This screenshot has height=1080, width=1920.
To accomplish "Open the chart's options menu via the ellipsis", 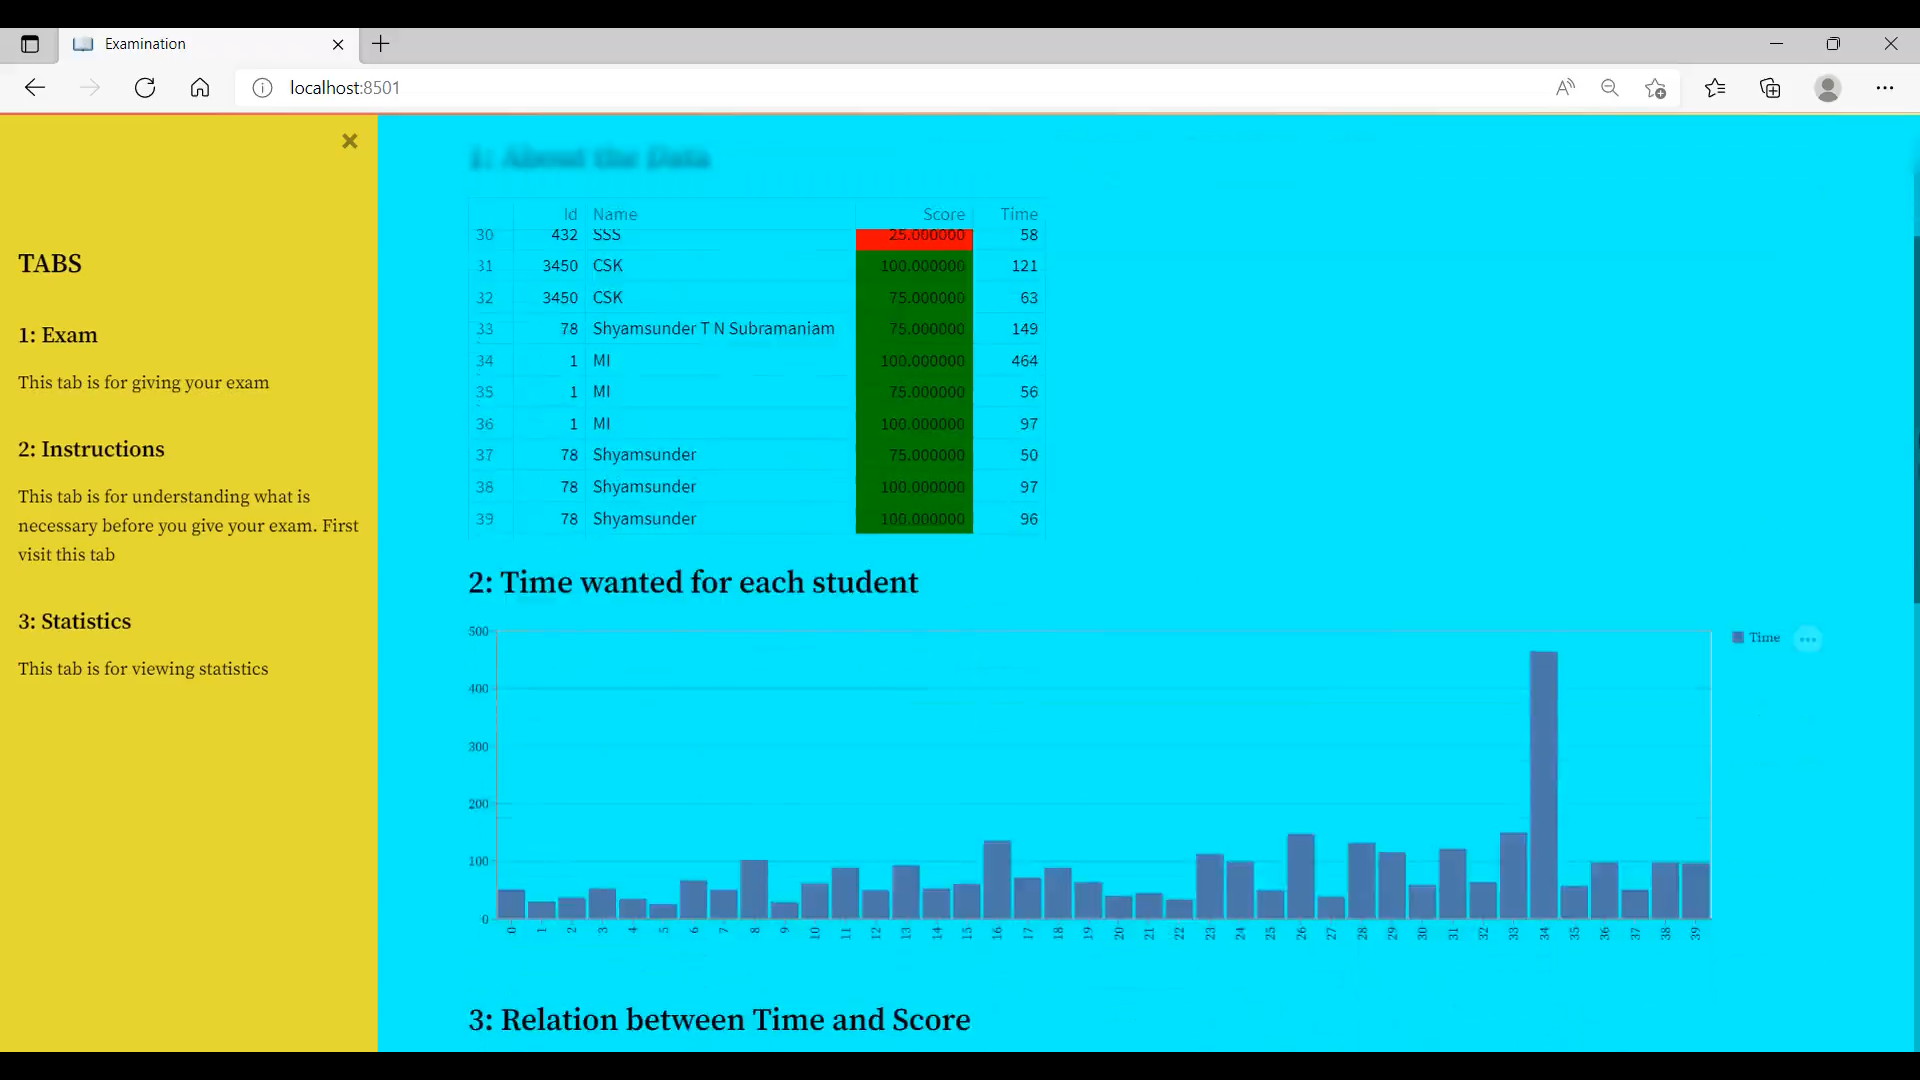I will pos(1809,638).
